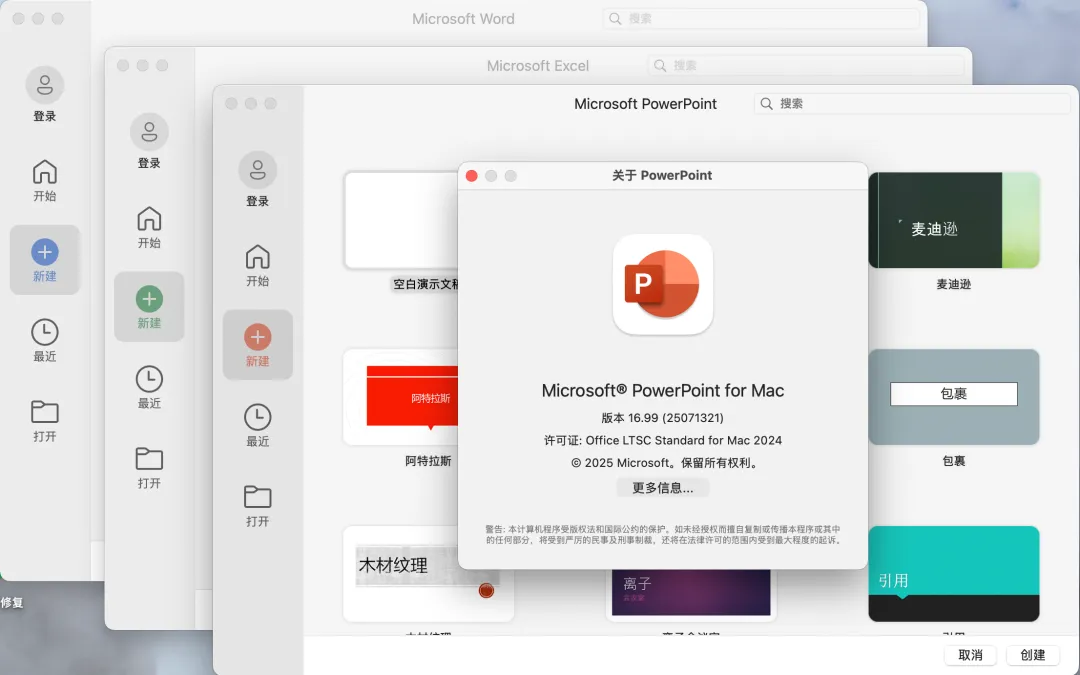Image resolution: width=1080 pixels, height=675 pixels.
Task: Click the 关于 PowerPoint dialog title
Action: (663, 176)
